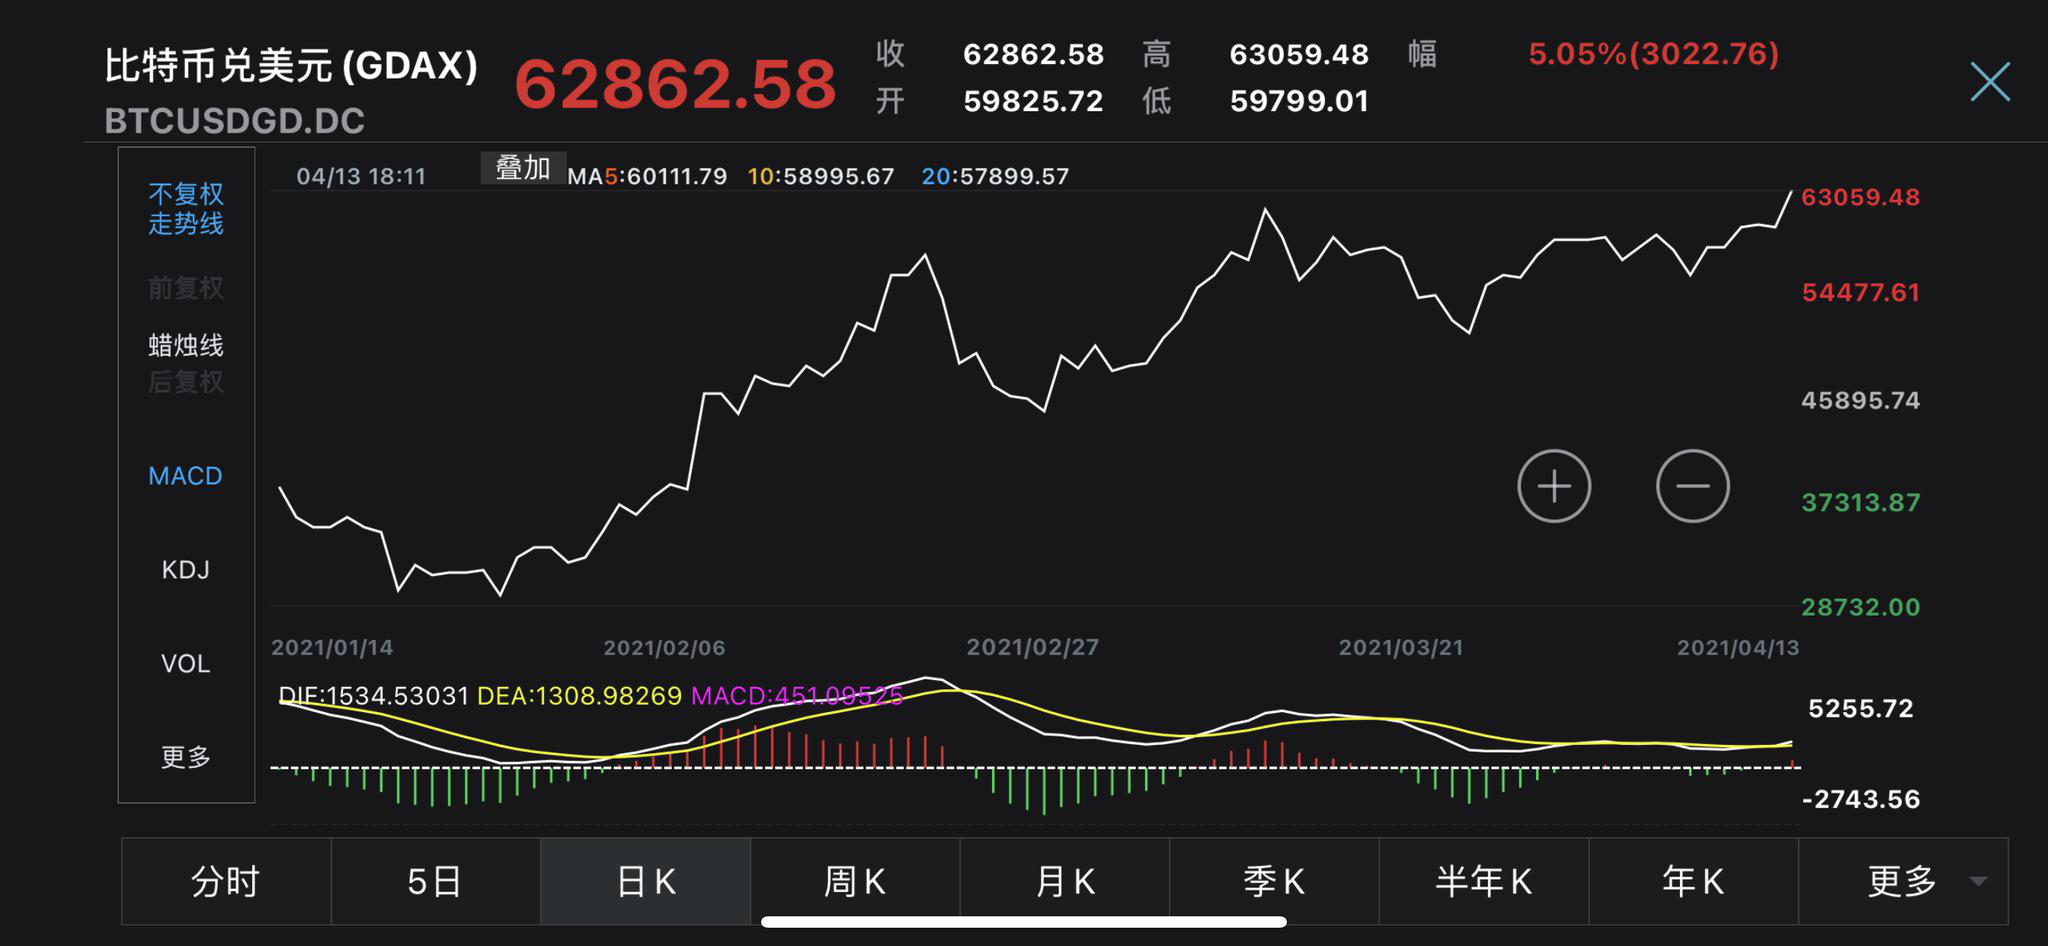Switch to the KDJ indicator
Image resolution: width=2048 pixels, height=946 pixels.
(185, 569)
